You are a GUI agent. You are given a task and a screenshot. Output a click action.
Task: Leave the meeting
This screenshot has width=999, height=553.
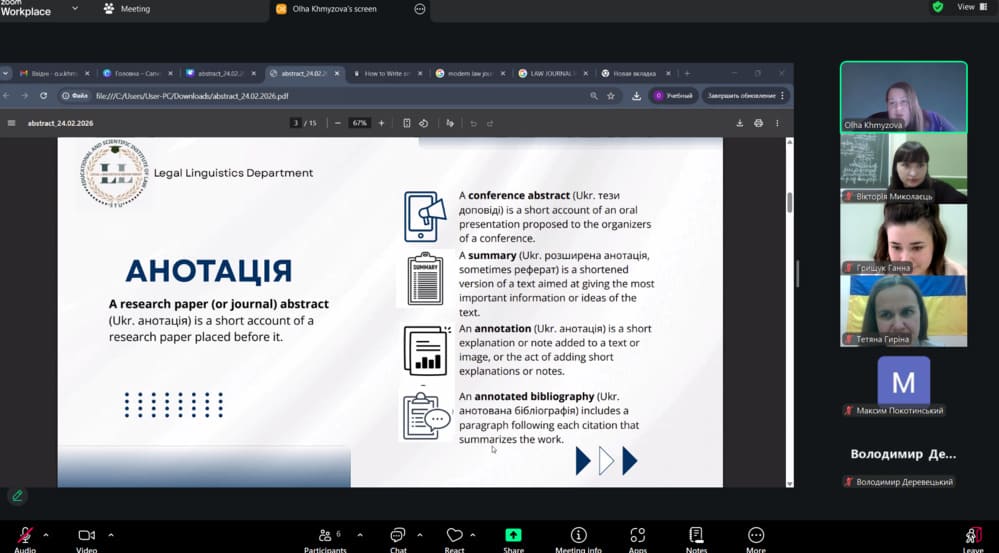973,537
